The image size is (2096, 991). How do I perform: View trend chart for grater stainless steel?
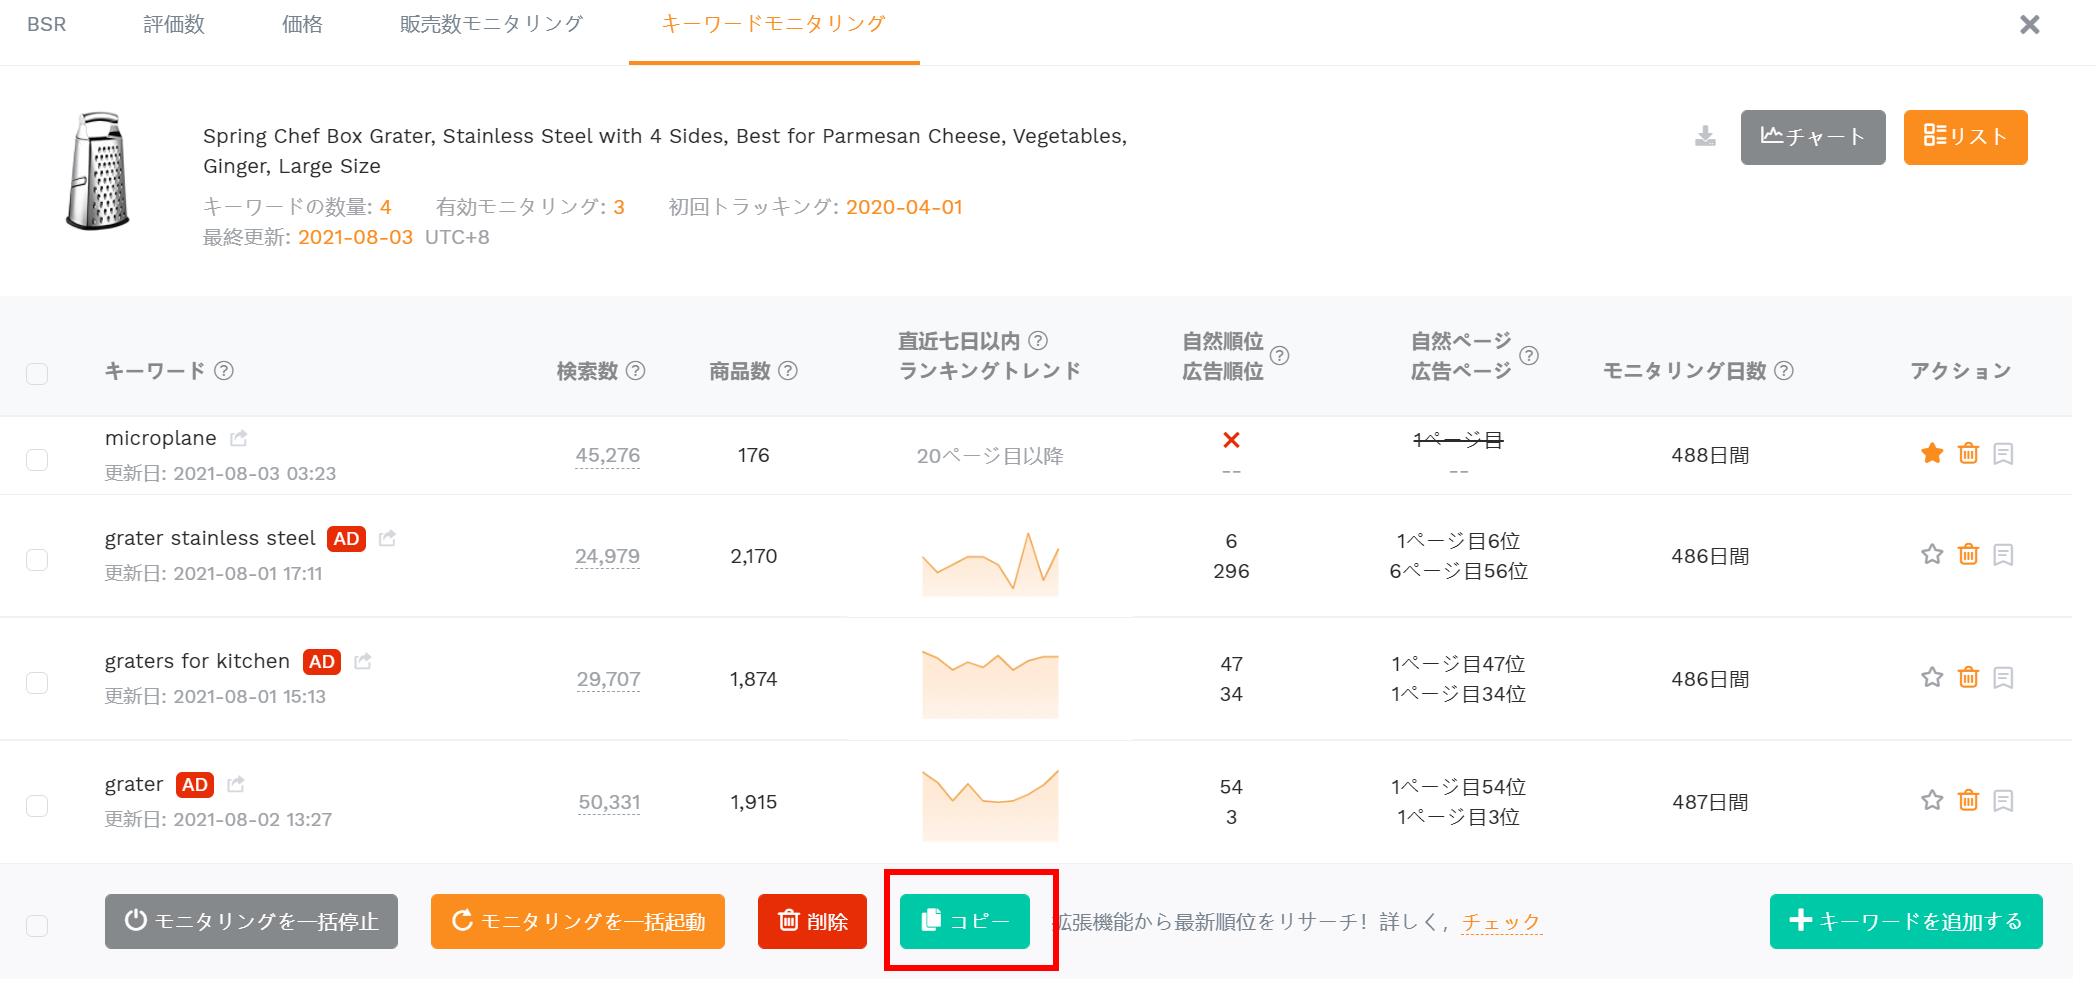(990, 564)
